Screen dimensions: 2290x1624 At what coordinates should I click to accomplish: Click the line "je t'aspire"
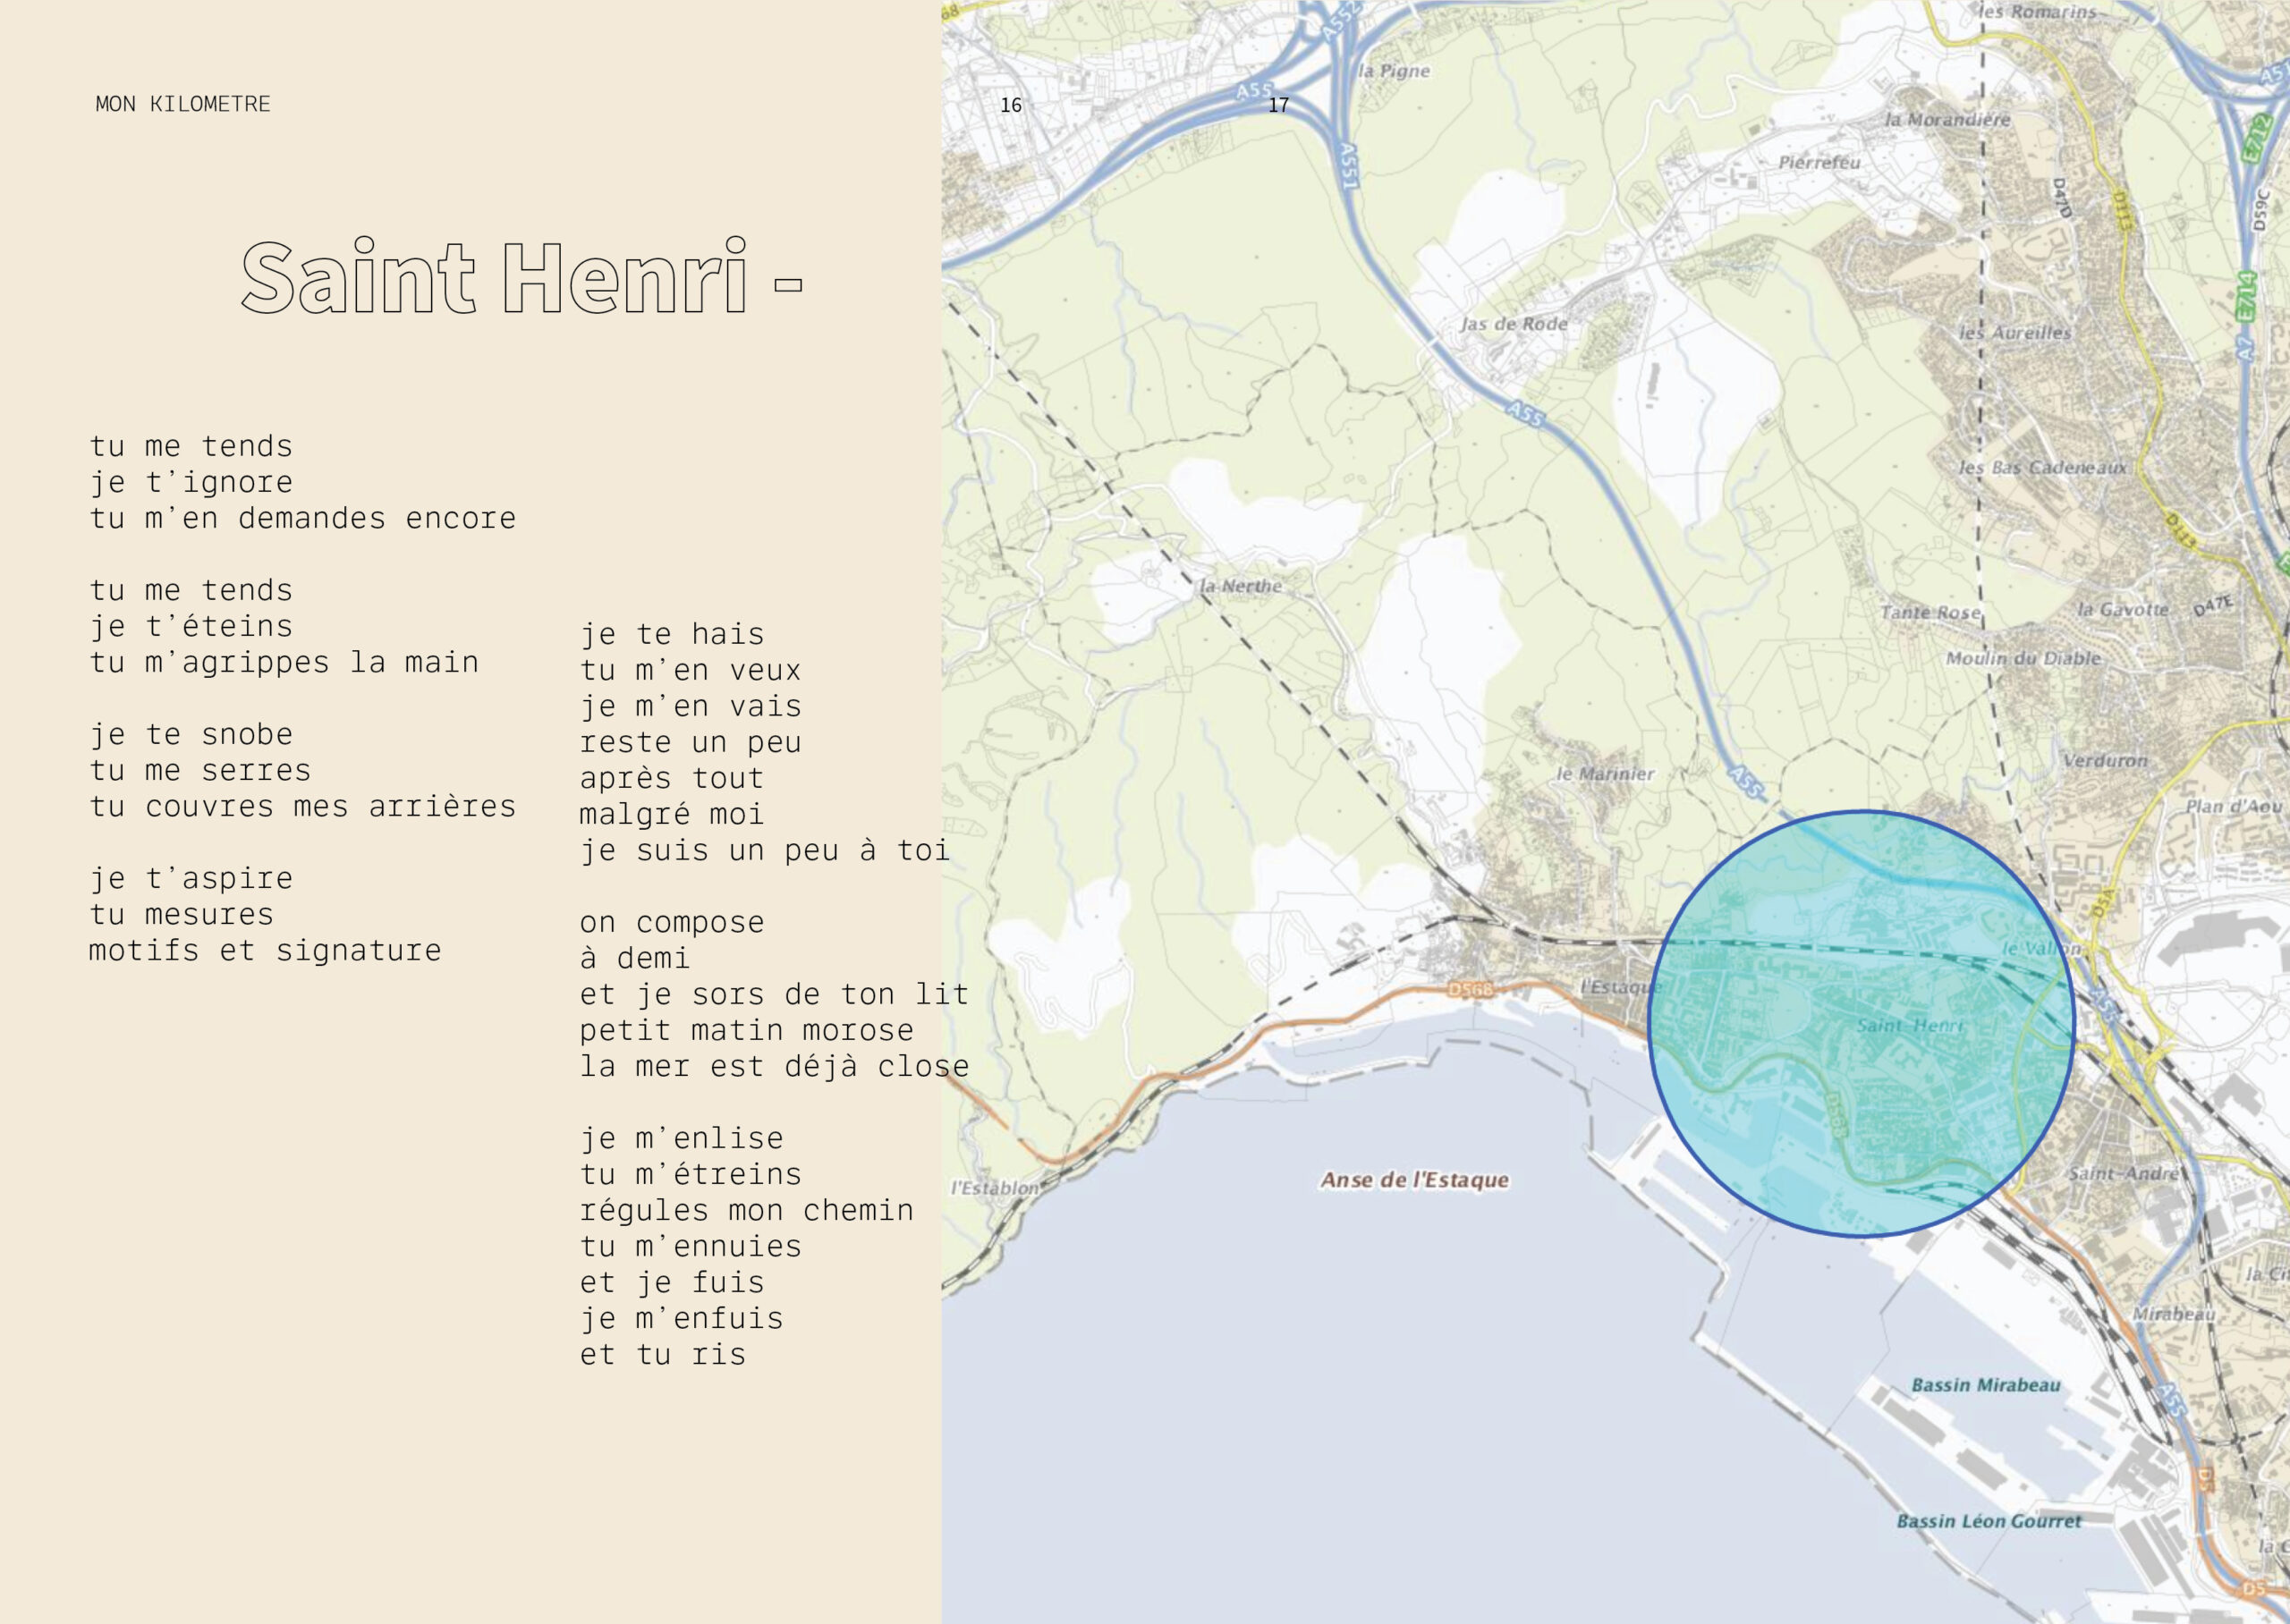tap(191, 878)
